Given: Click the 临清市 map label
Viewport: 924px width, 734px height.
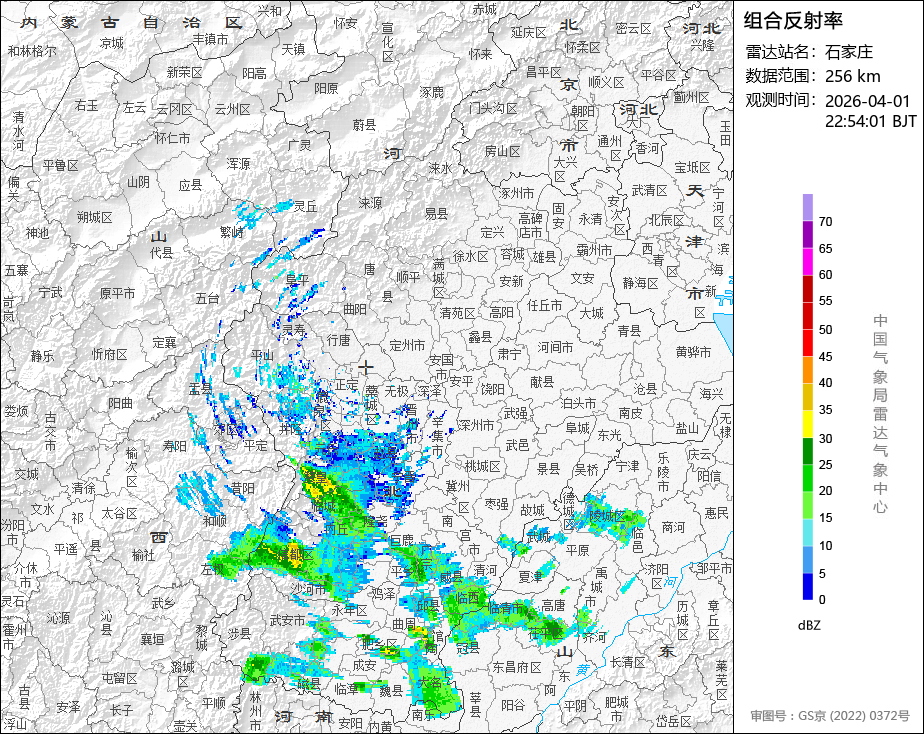Looking at the screenshot, I should pos(506,607).
